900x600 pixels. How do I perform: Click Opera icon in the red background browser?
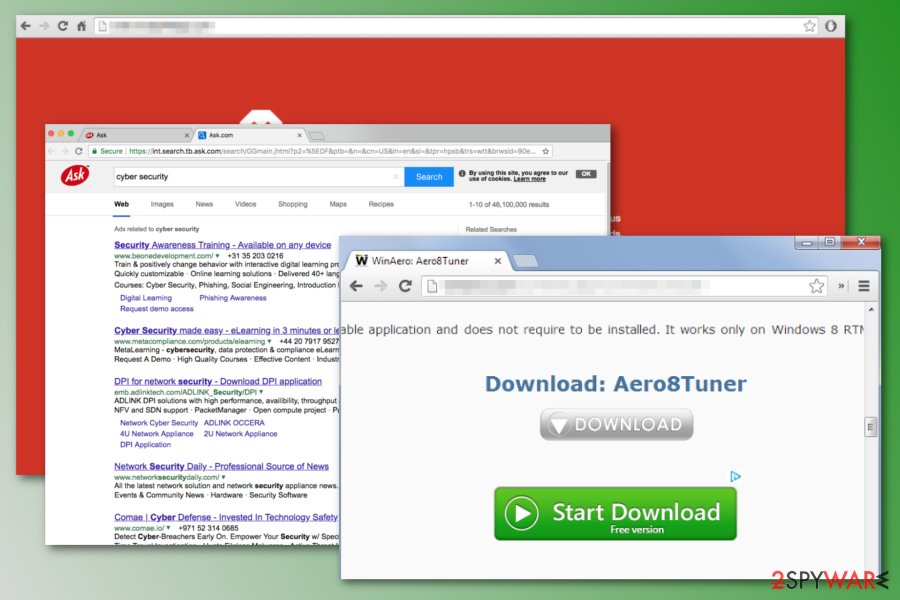831,26
